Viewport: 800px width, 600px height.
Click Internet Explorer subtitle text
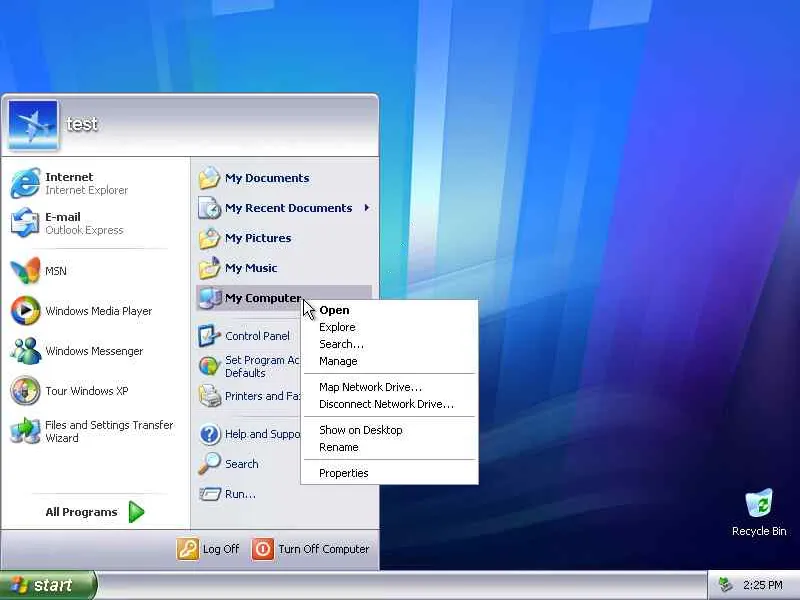(87, 190)
